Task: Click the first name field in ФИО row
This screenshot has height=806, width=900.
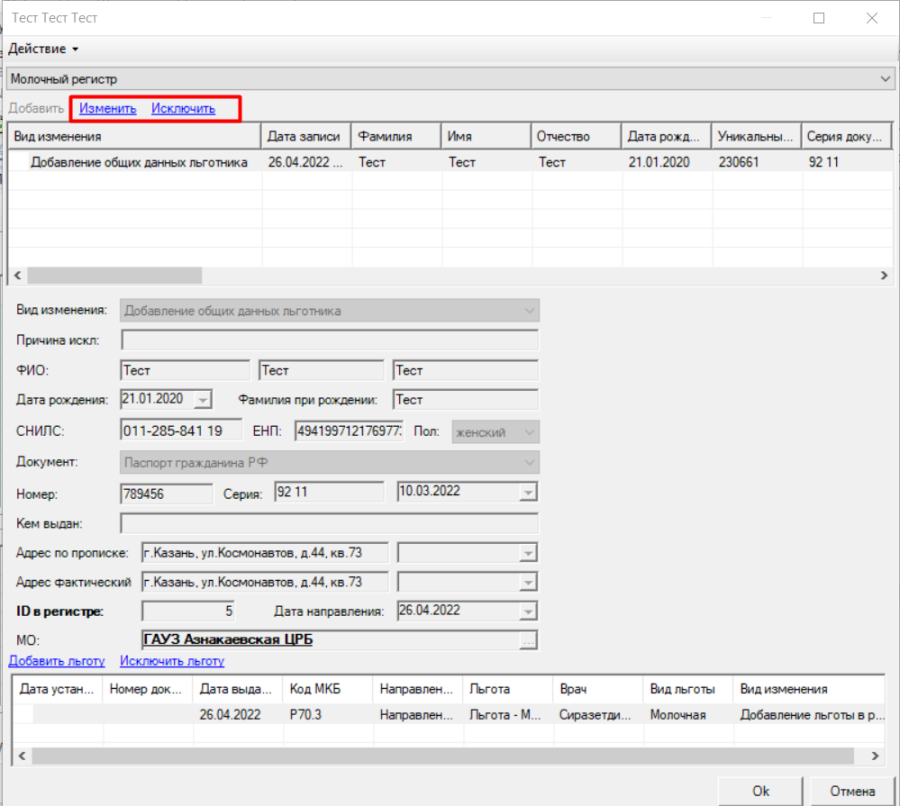Action: 321,370
